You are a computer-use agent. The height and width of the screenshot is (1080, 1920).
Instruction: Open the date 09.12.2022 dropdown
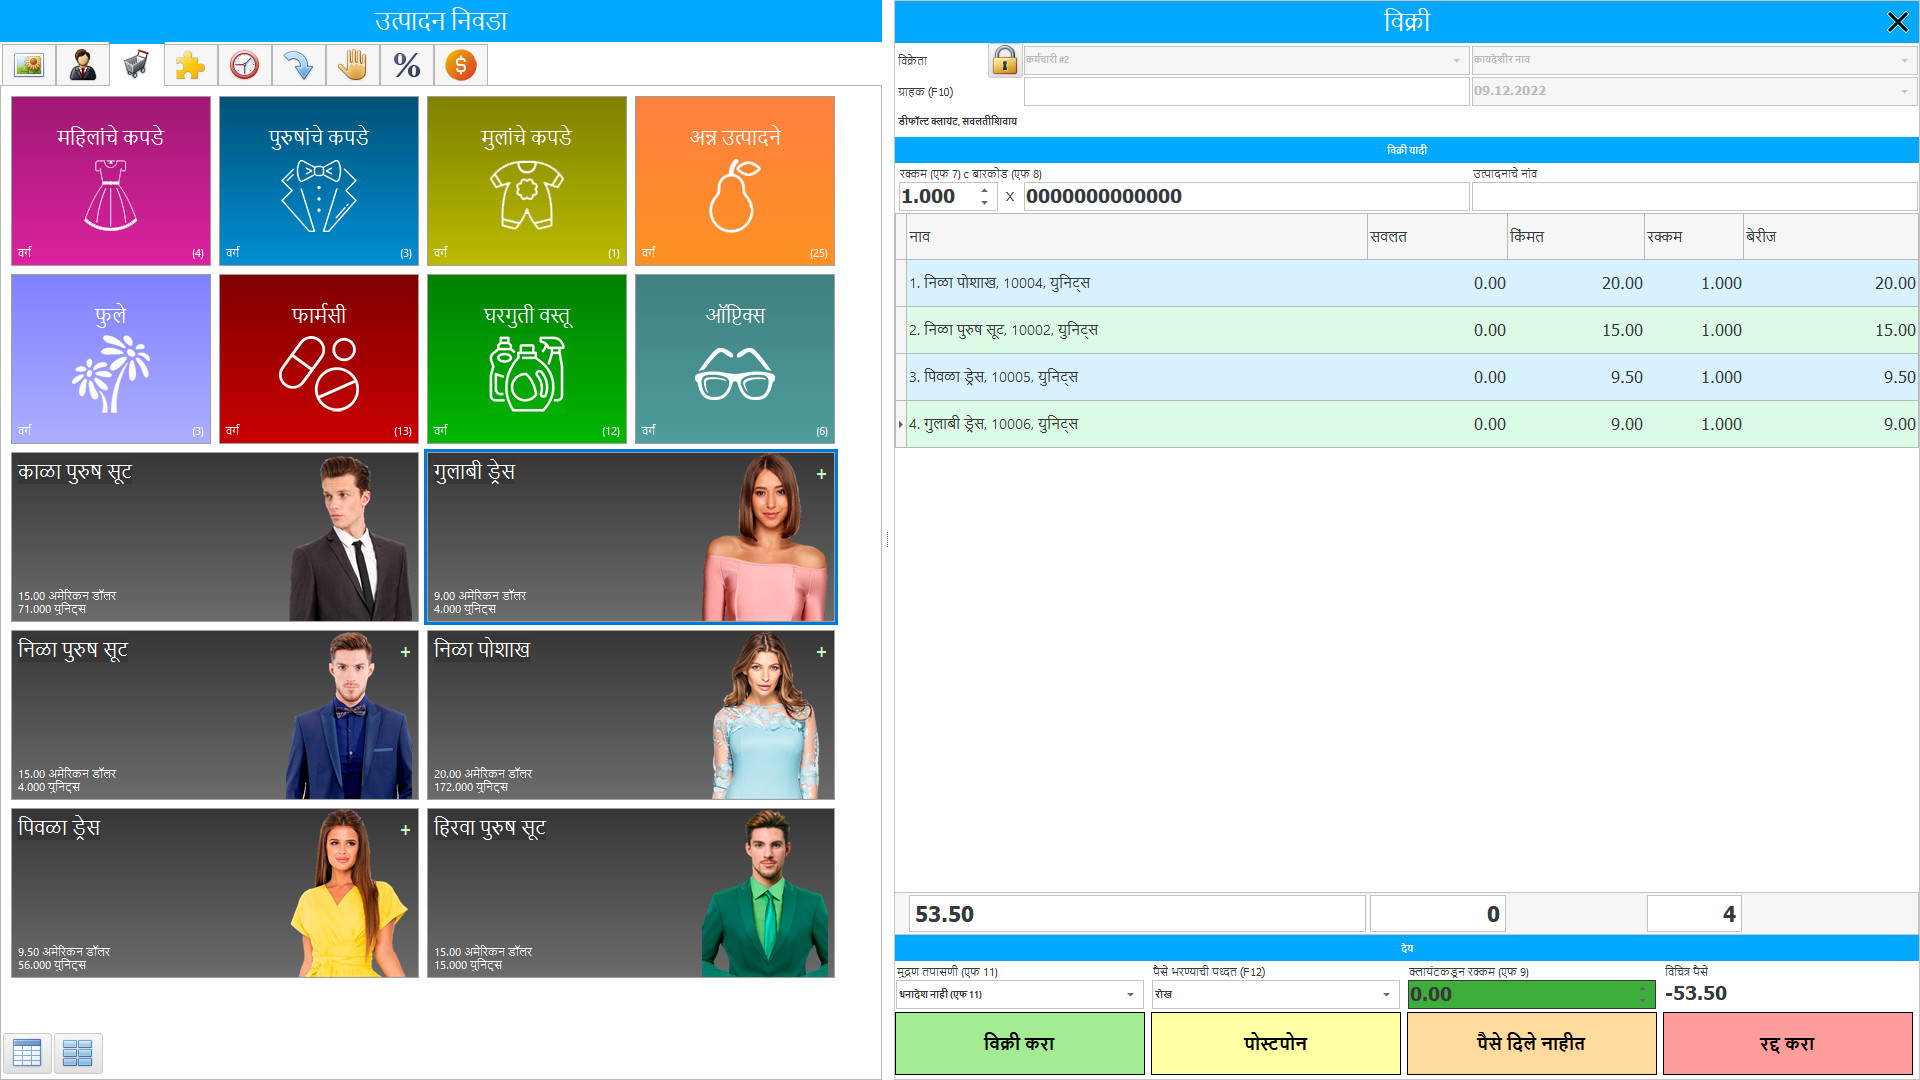pyautogui.click(x=1903, y=91)
